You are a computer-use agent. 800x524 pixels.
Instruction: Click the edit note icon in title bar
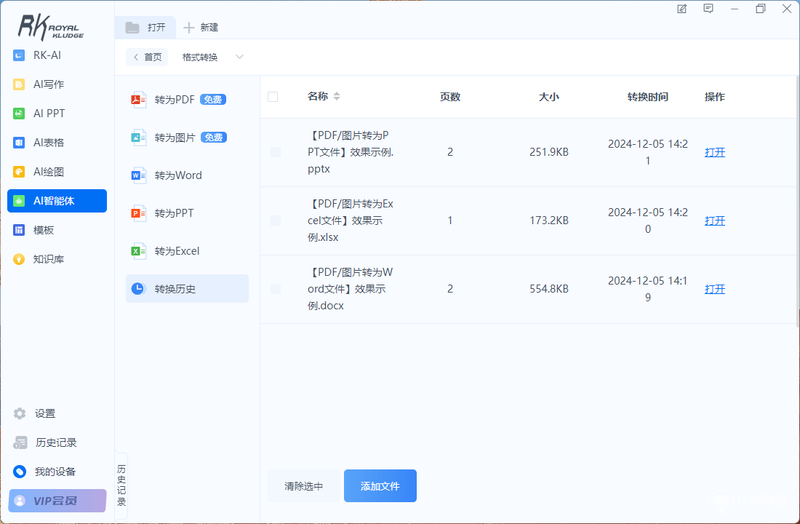click(682, 9)
